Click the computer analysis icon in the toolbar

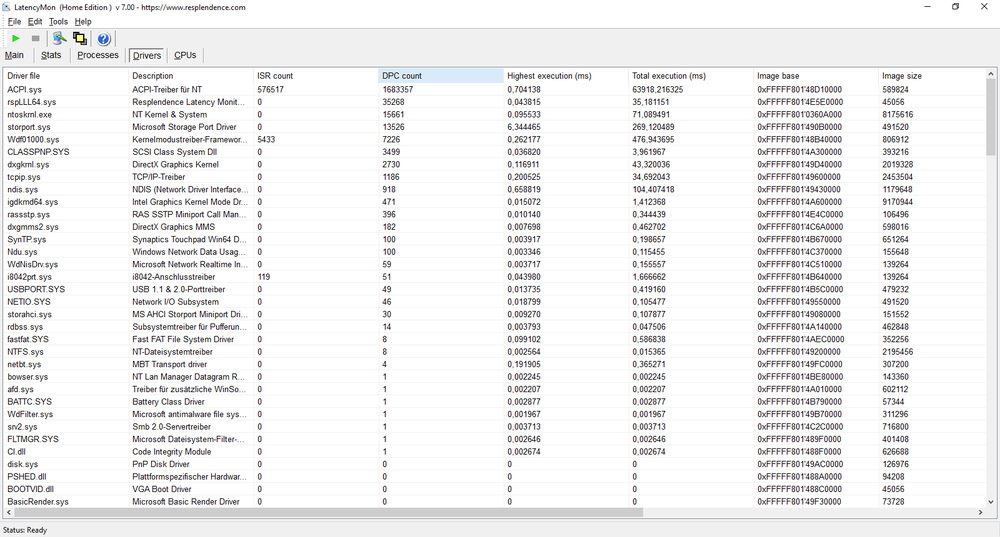point(59,38)
